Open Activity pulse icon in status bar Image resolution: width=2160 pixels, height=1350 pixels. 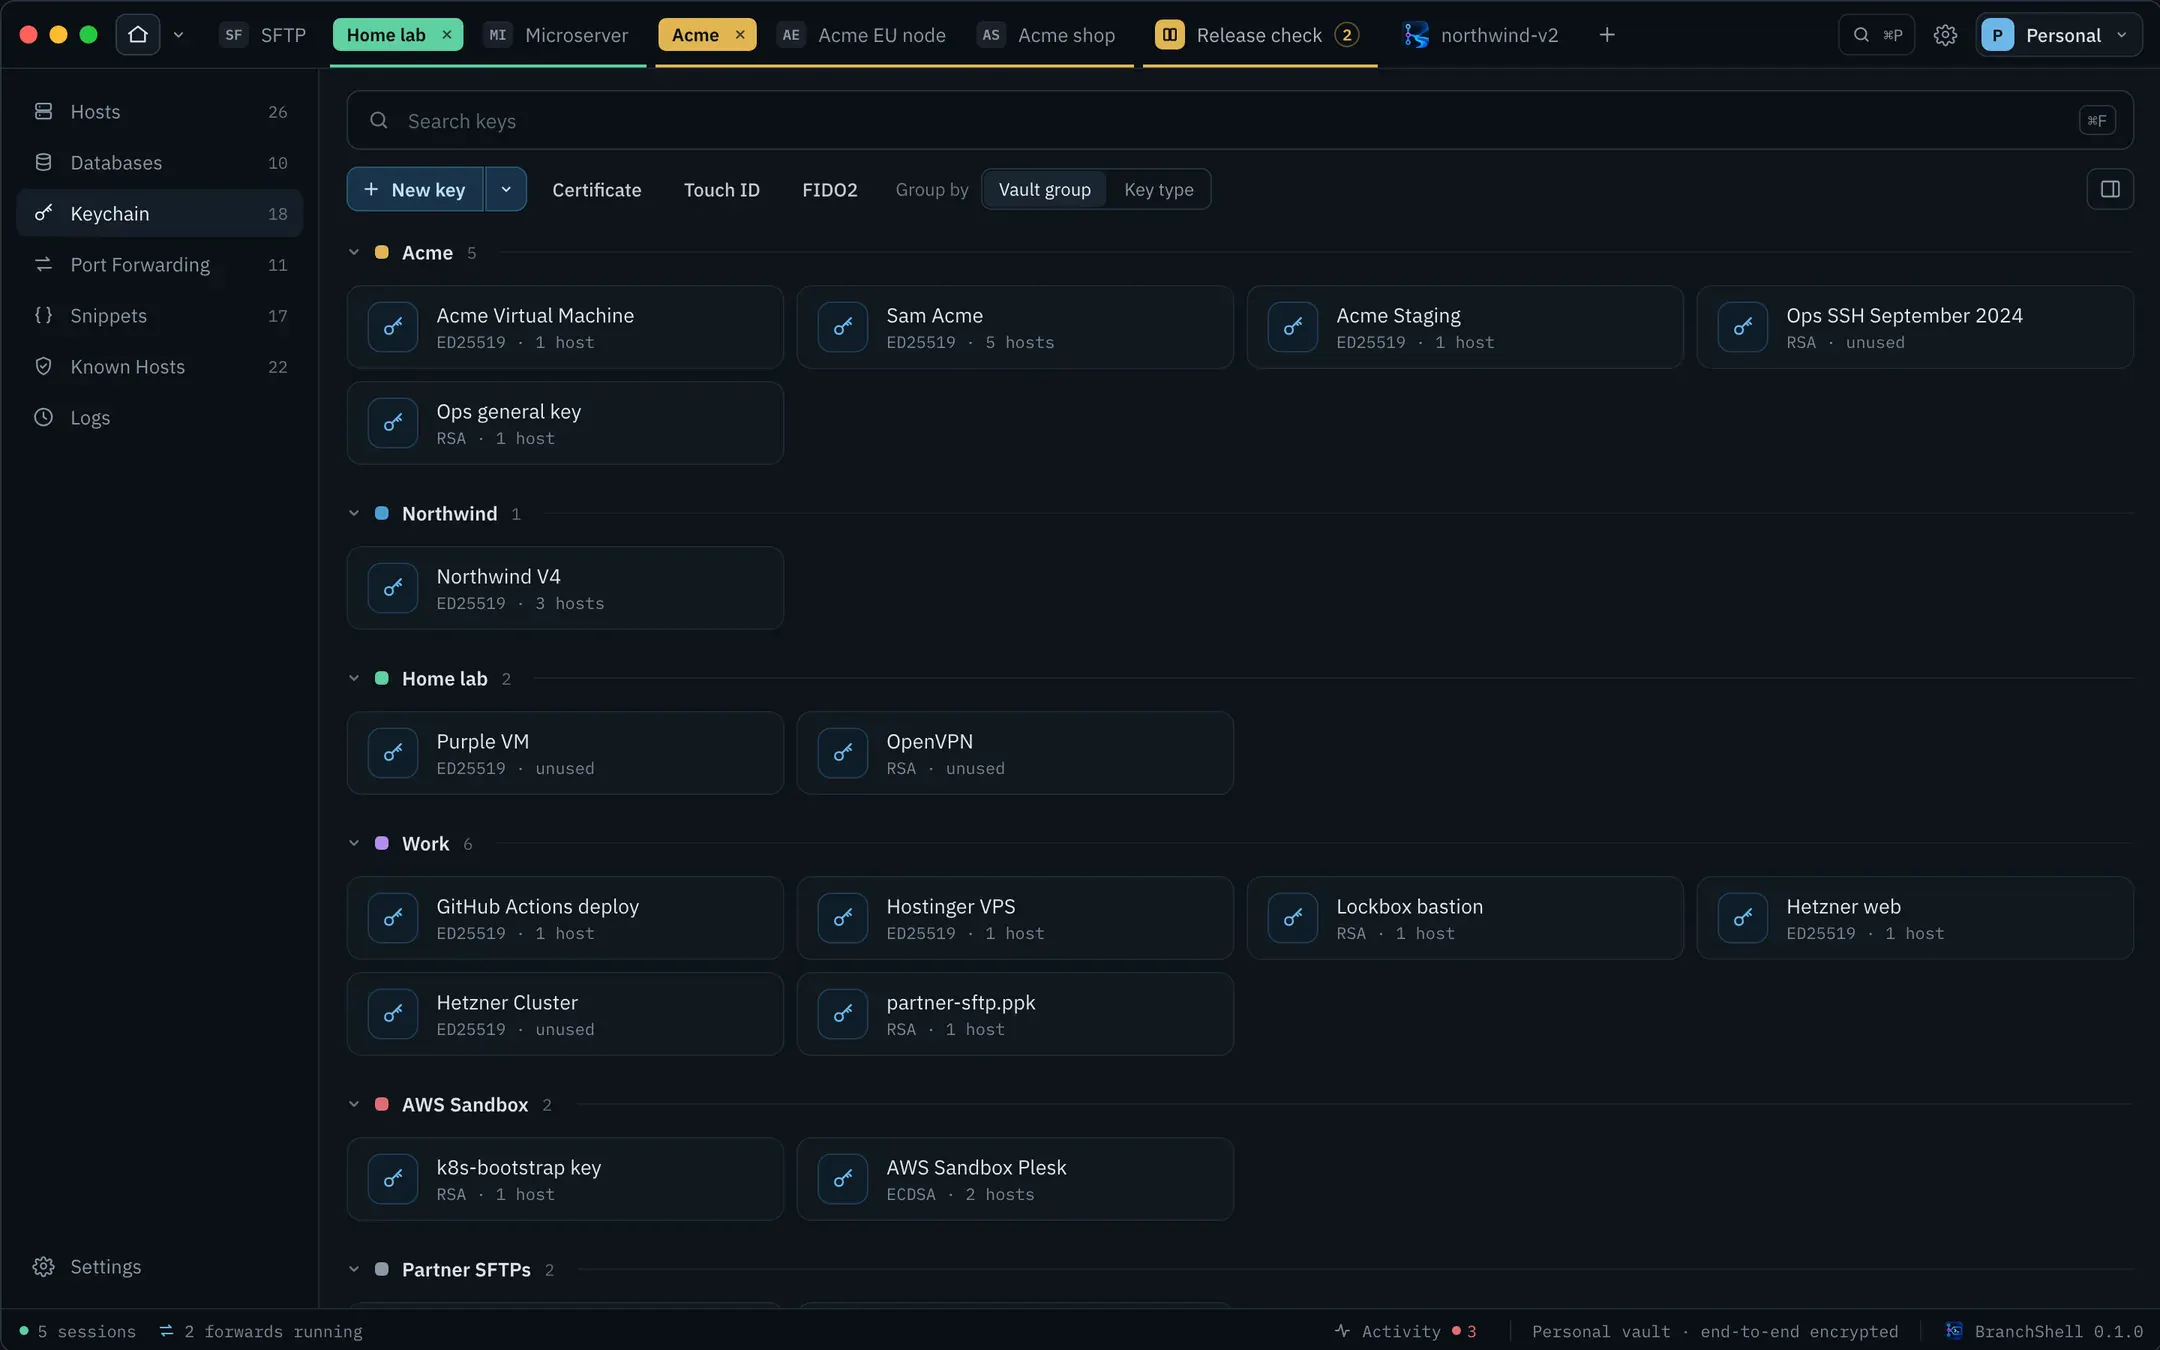[1342, 1331]
